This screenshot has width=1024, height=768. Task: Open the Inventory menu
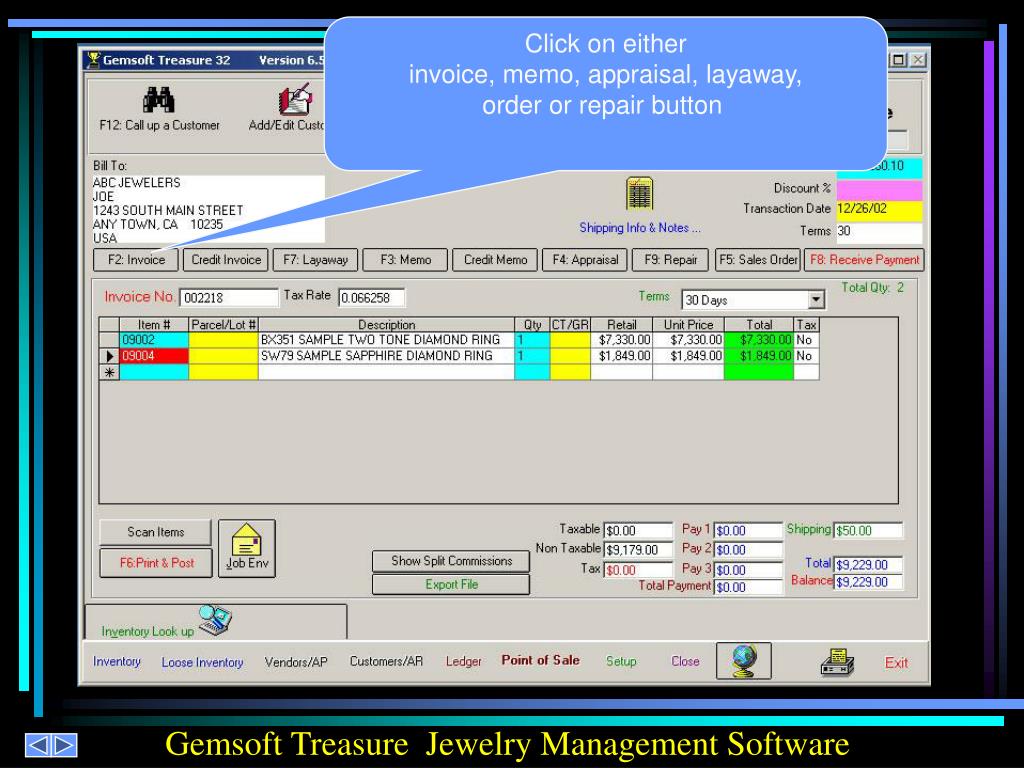pyautogui.click(x=117, y=662)
